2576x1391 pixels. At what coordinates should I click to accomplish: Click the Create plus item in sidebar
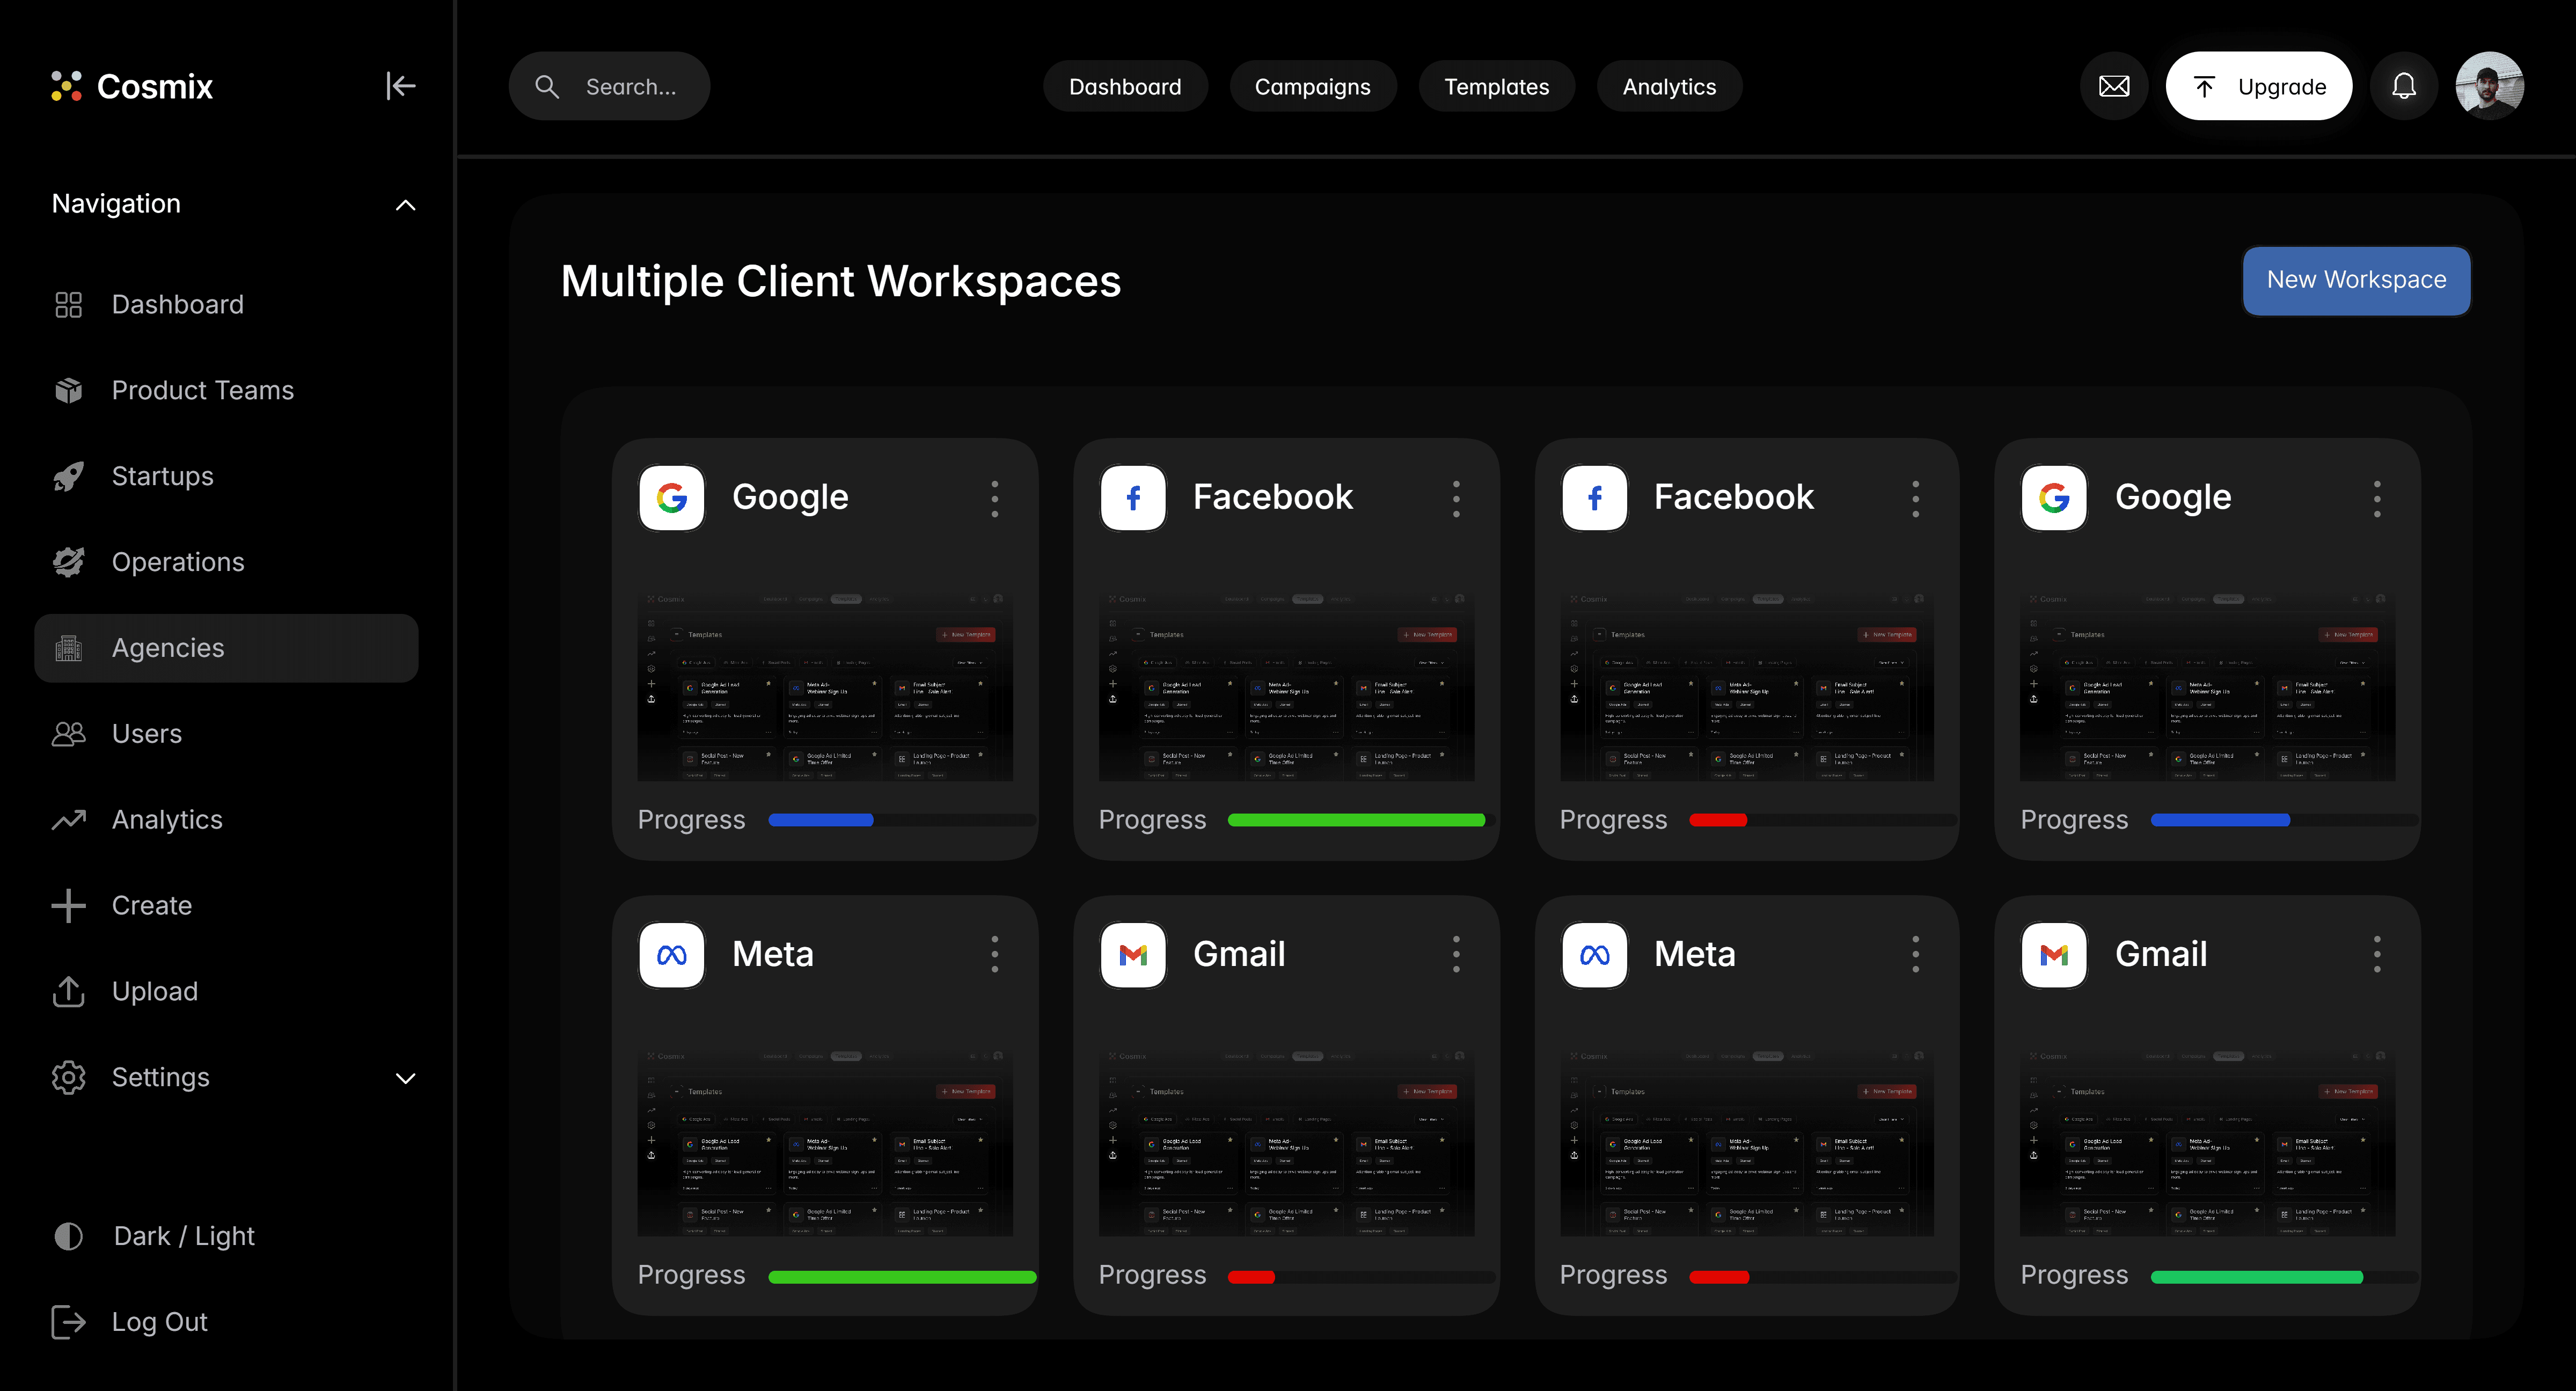click(x=151, y=905)
